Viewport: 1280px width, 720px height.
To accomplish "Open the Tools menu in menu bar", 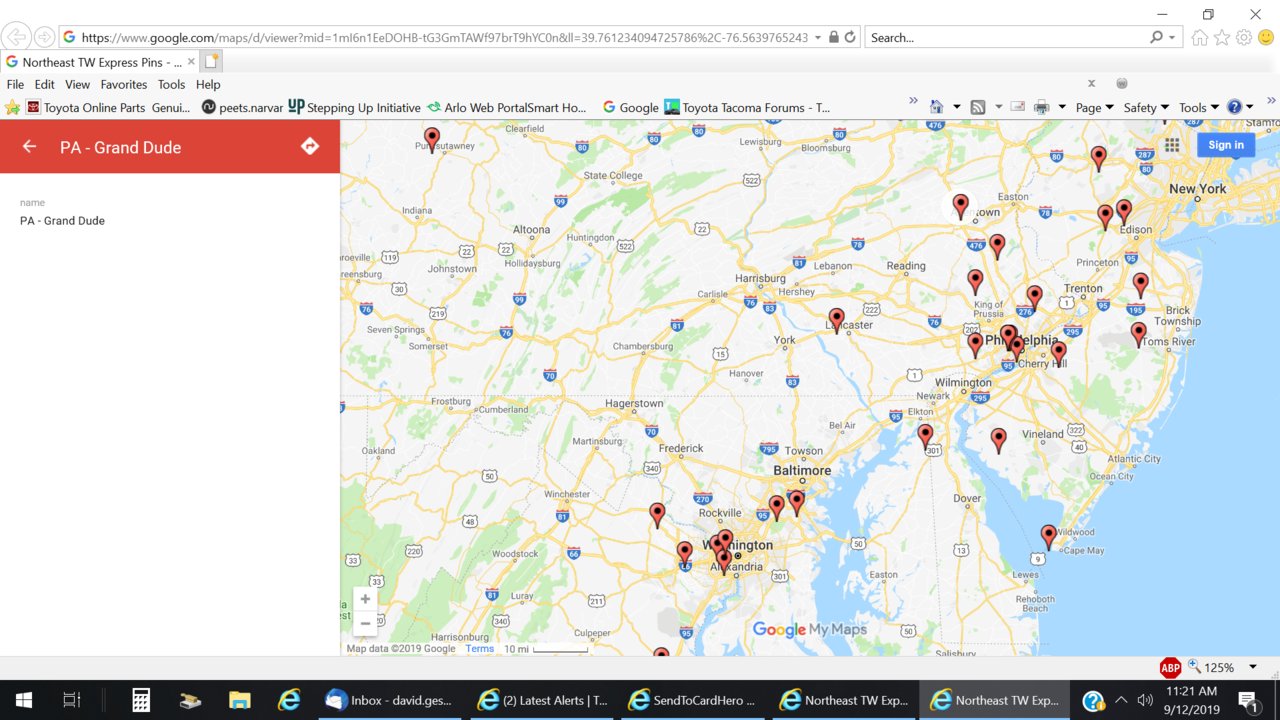I will point(171,84).
